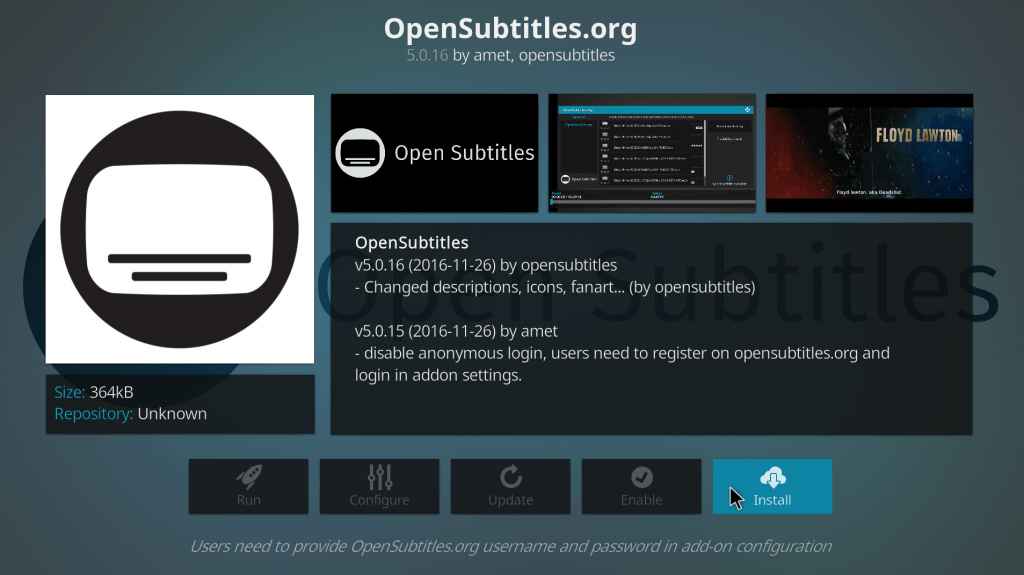The width and height of the screenshot is (1024, 575).
Task: Click the large OpenSubtitles addon icon
Action: [x=180, y=229]
